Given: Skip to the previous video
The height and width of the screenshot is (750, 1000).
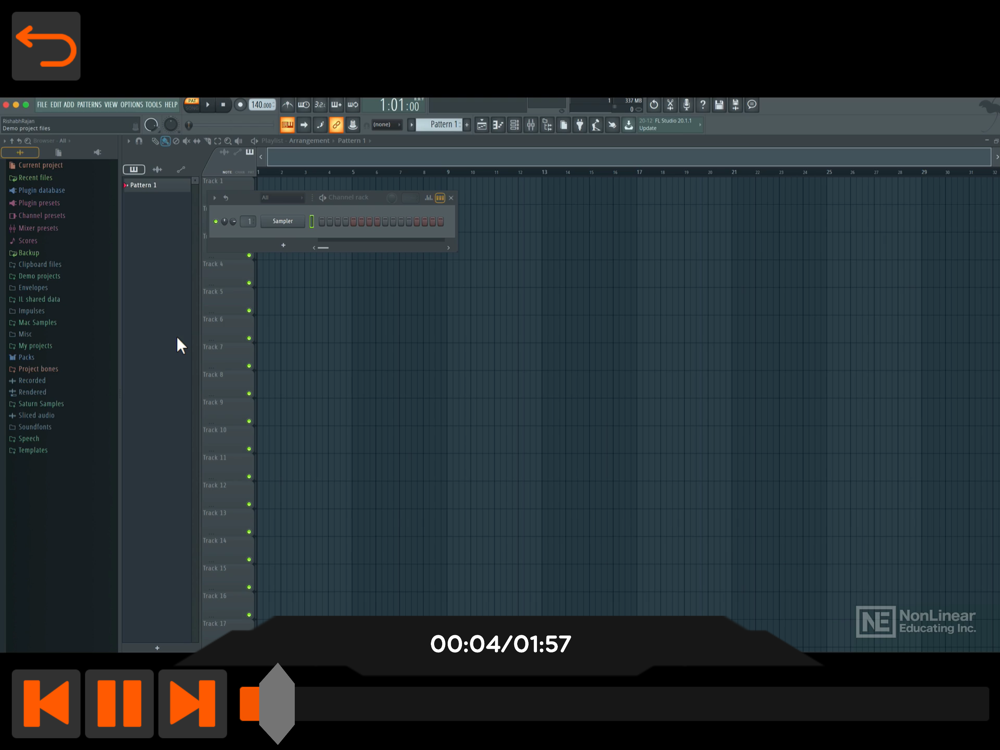Looking at the screenshot, I should (46, 703).
